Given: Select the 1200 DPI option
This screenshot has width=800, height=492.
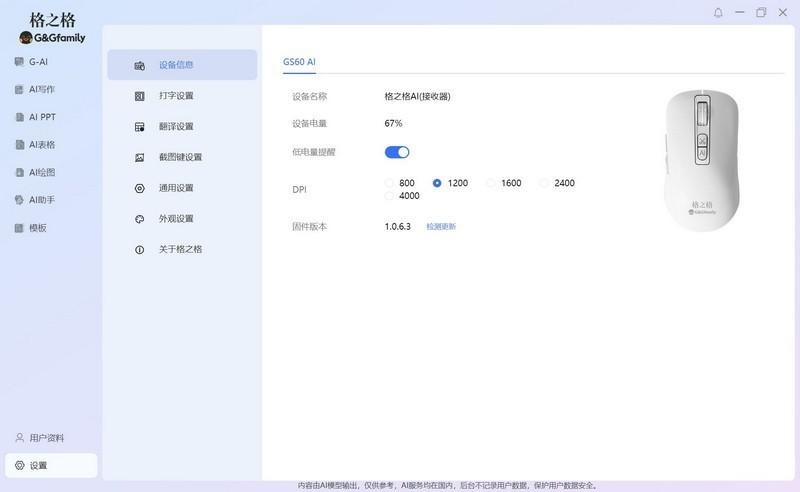Looking at the screenshot, I should (437, 183).
